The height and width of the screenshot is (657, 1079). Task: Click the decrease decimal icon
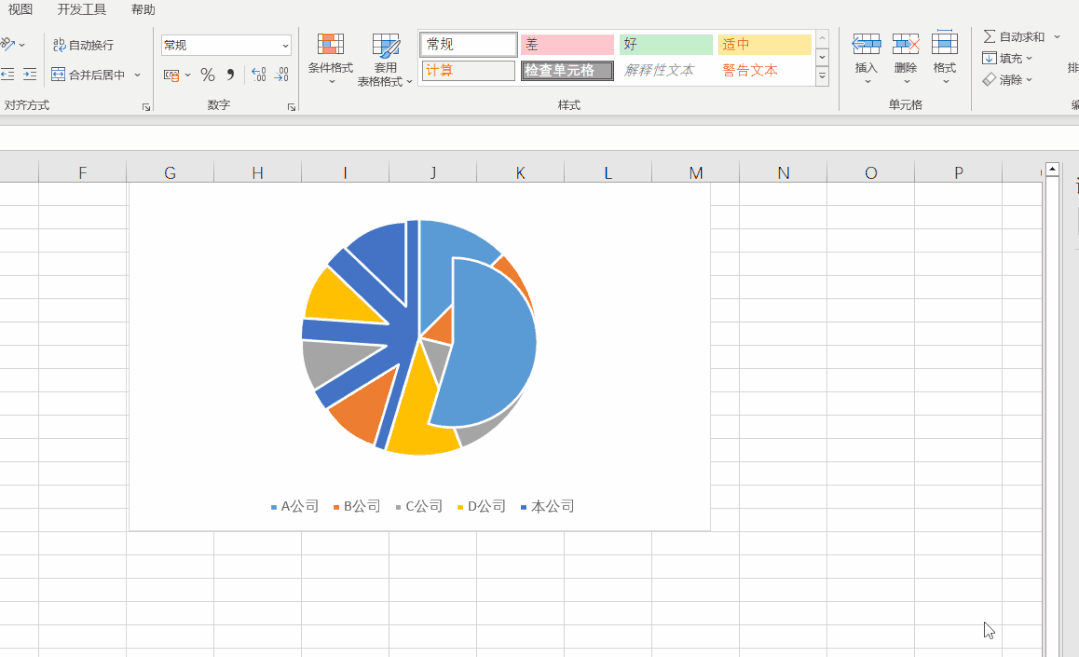[281, 74]
